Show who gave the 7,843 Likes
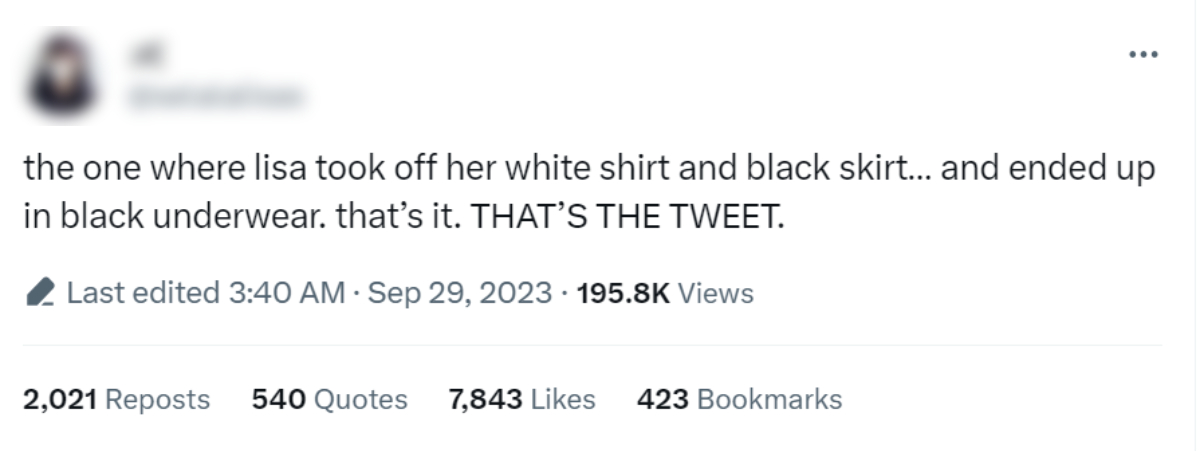Screen dimensions: 1200x464 [522, 400]
